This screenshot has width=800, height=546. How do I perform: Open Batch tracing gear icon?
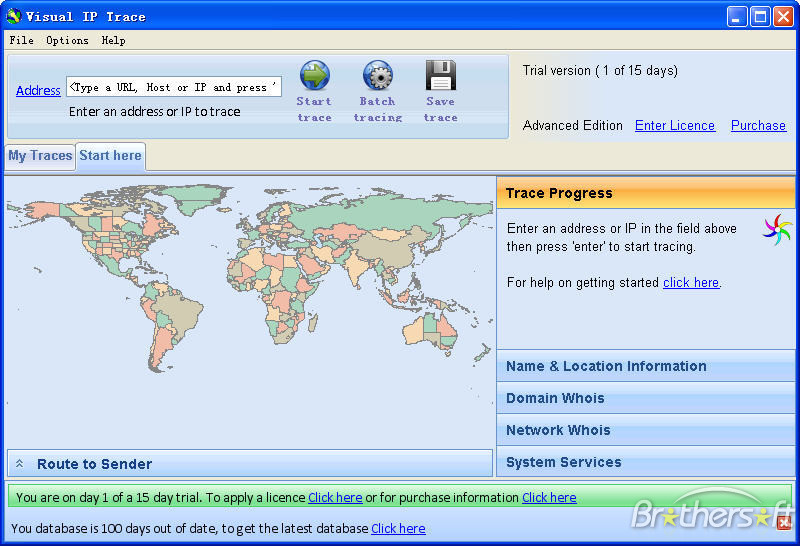click(x=378, y=76)
